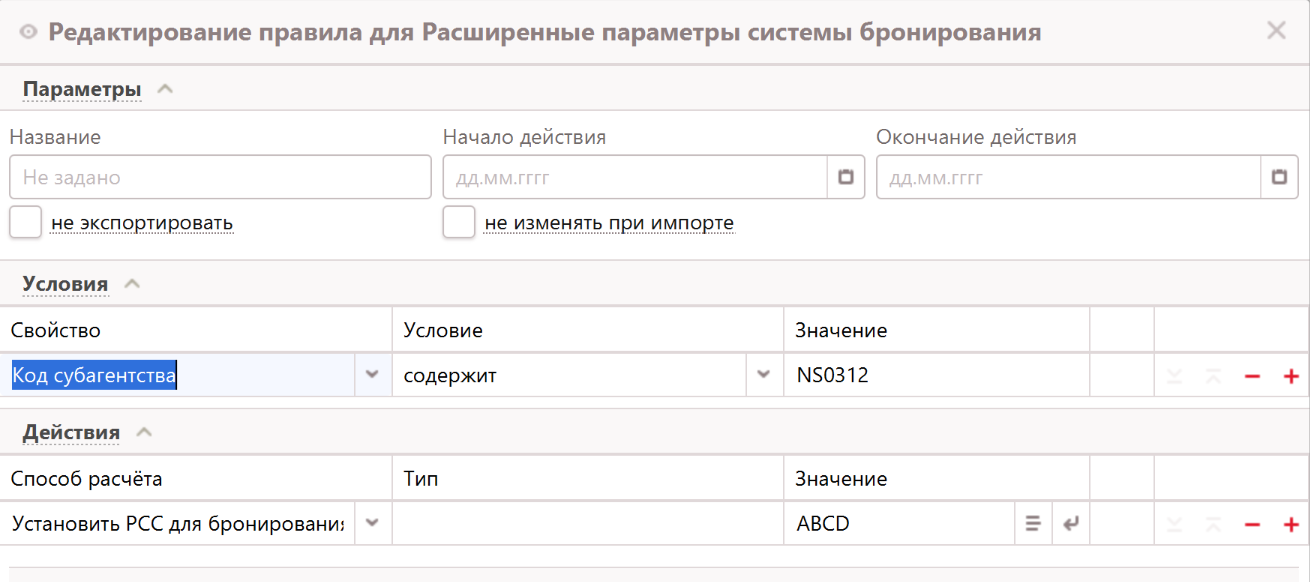1310x582 pixels.
Task: Collapse the Условия section
Action: (132, 284)
